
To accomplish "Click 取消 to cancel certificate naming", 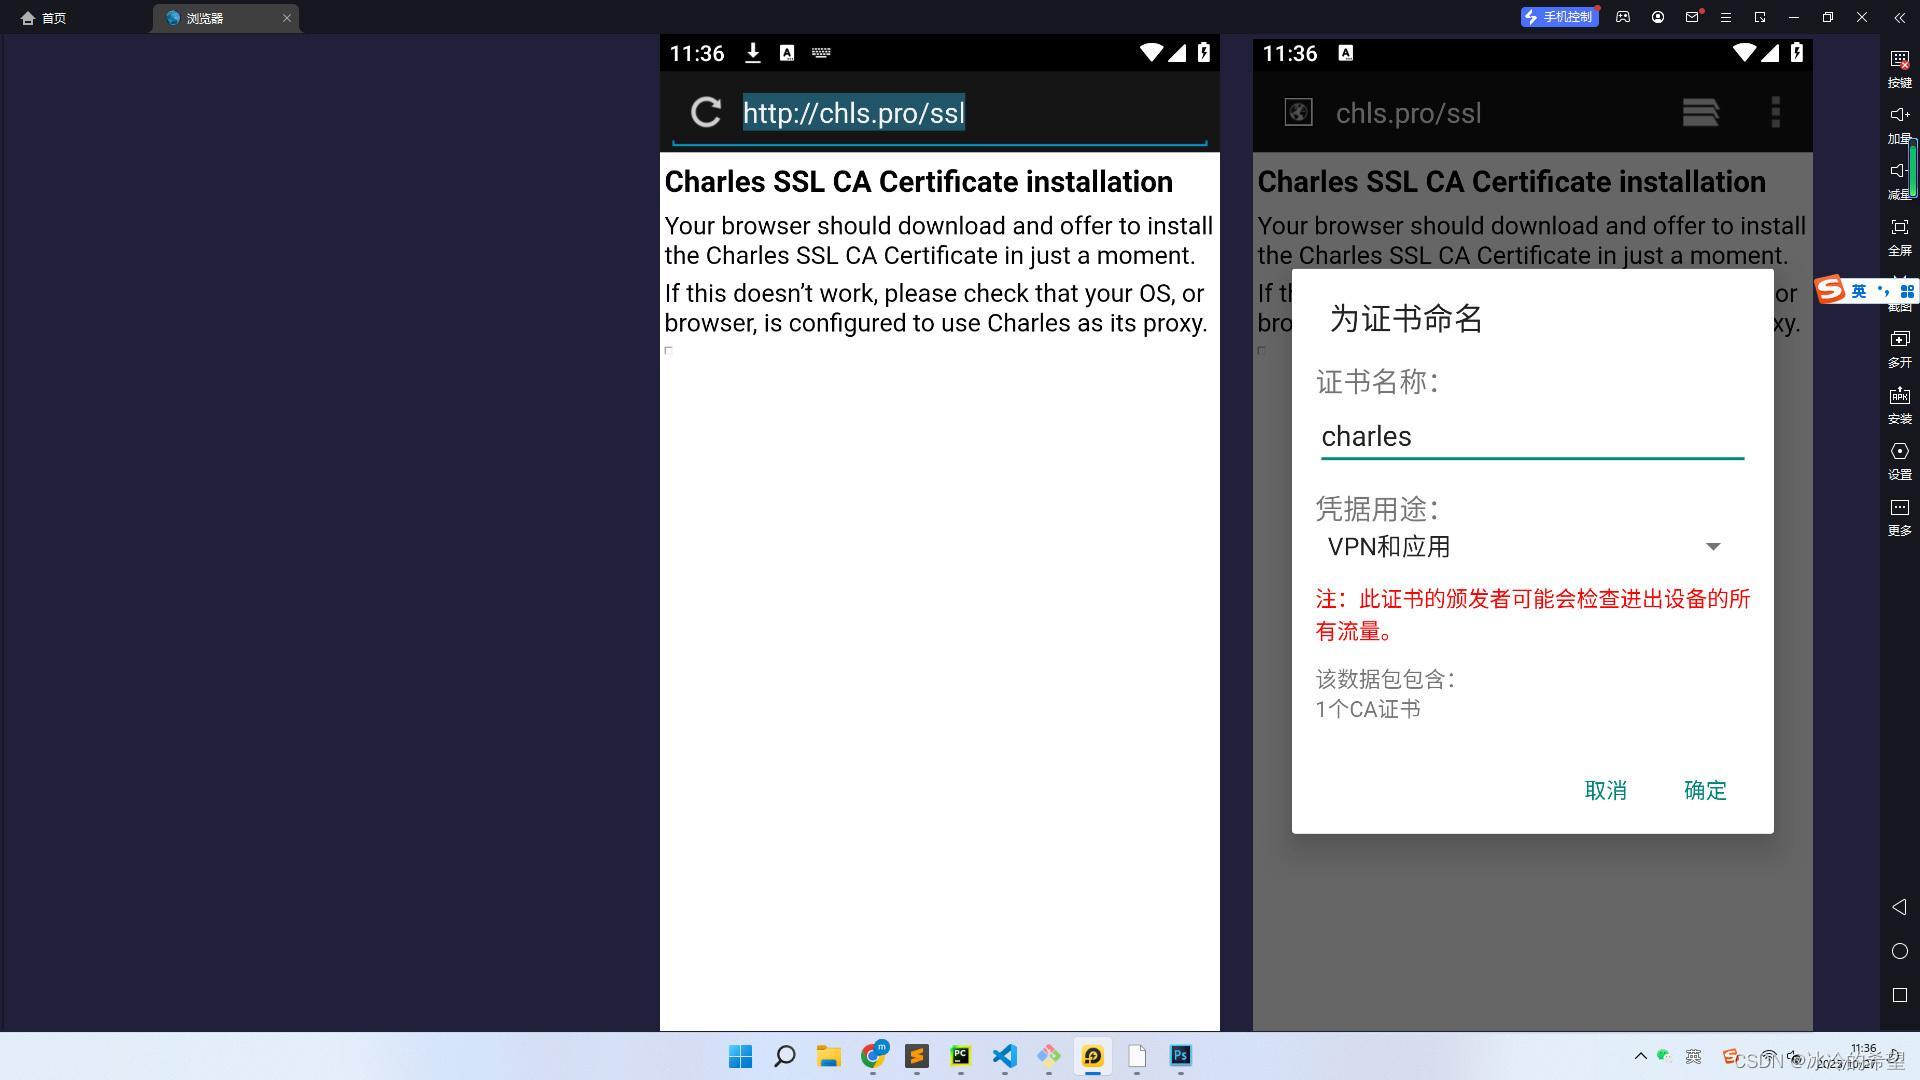I will [1605, 790].
